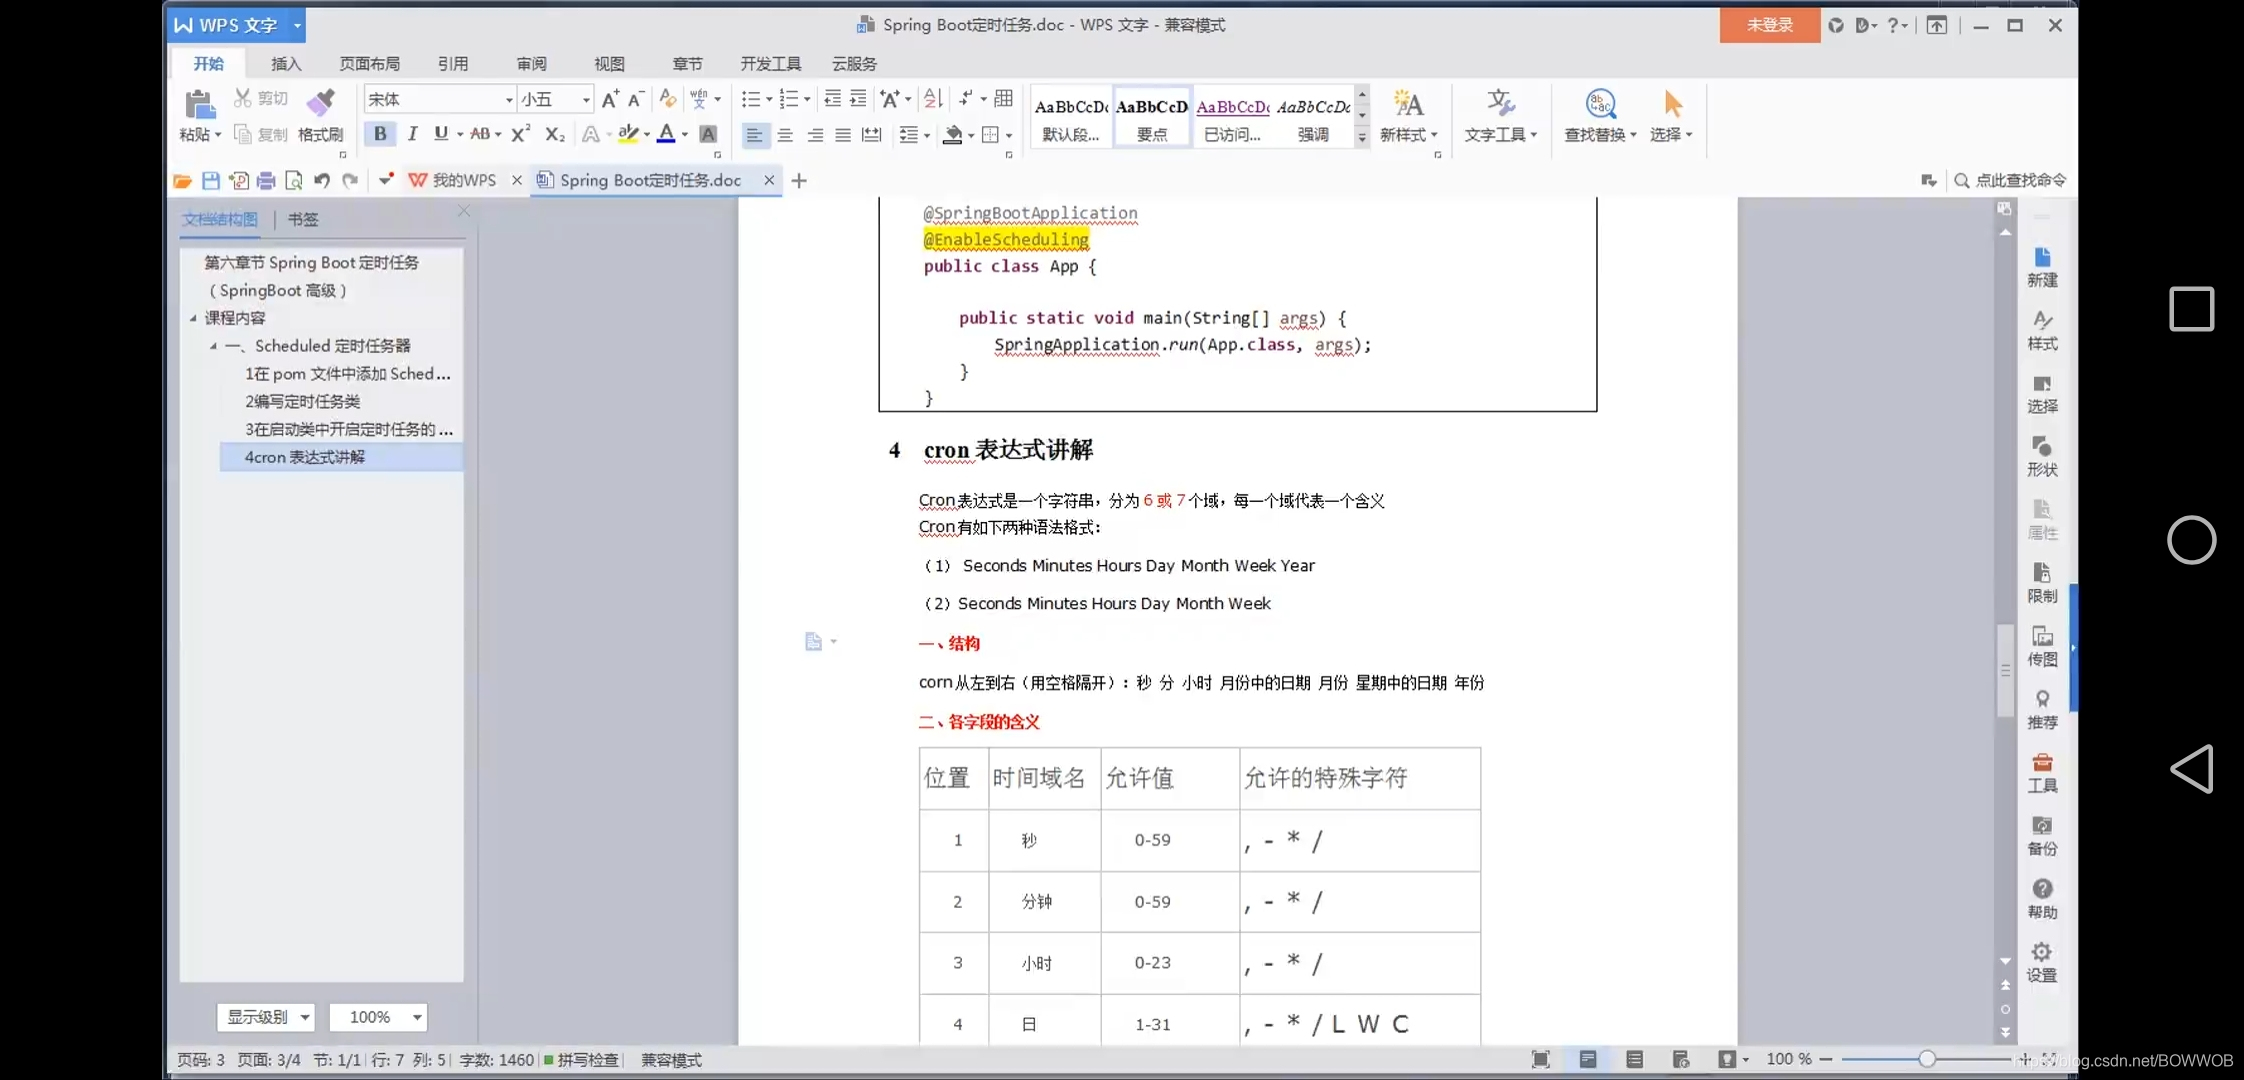Click 点此查找命令 search box
Viewport: 2244px width, 1080px height.
point(2011,180)
